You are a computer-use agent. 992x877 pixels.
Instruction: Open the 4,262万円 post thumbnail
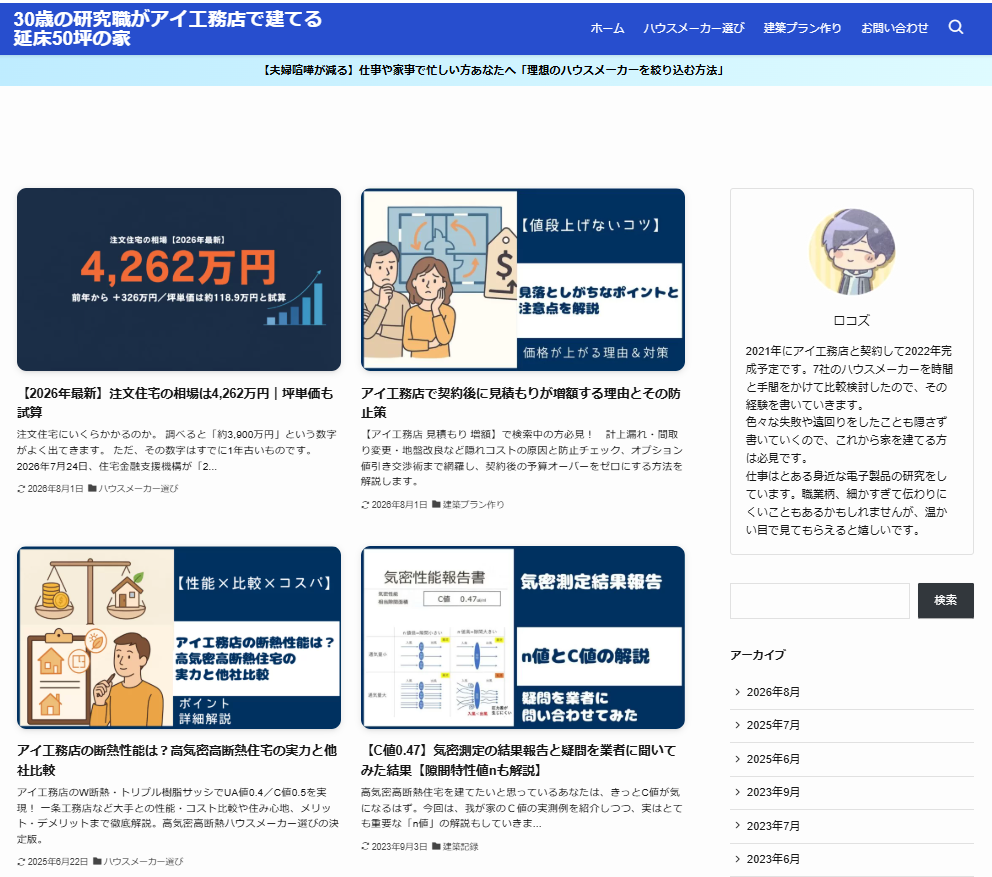pyautogui.click(x=179, y=279)
